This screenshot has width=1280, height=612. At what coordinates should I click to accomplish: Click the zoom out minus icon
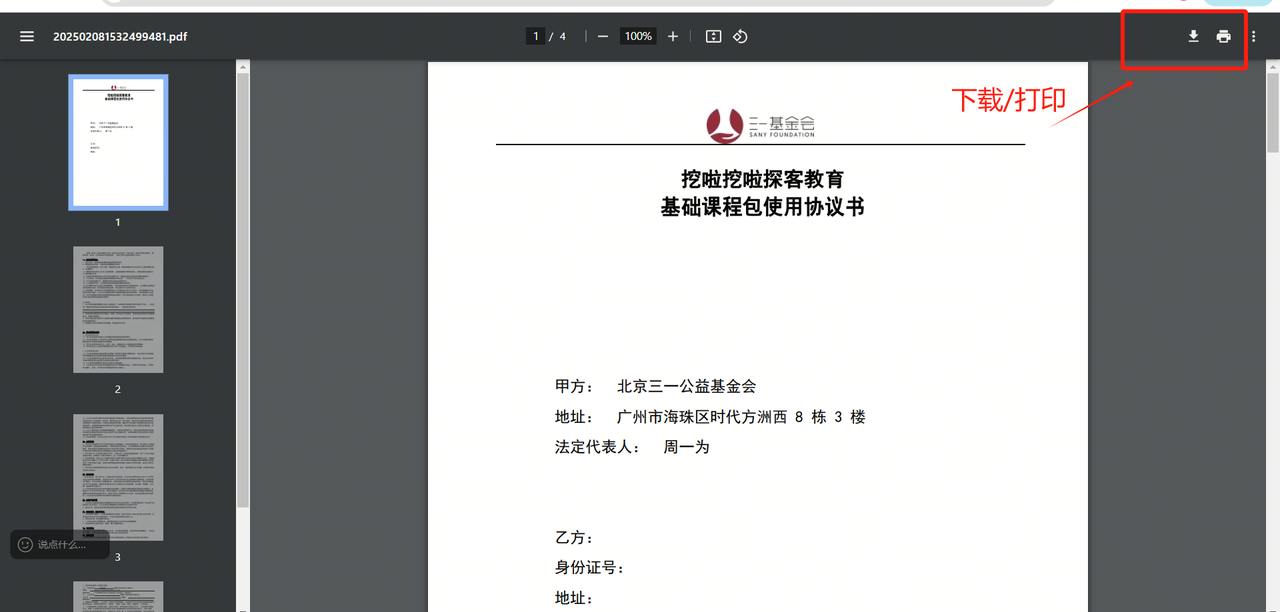(x=603, y=37)
